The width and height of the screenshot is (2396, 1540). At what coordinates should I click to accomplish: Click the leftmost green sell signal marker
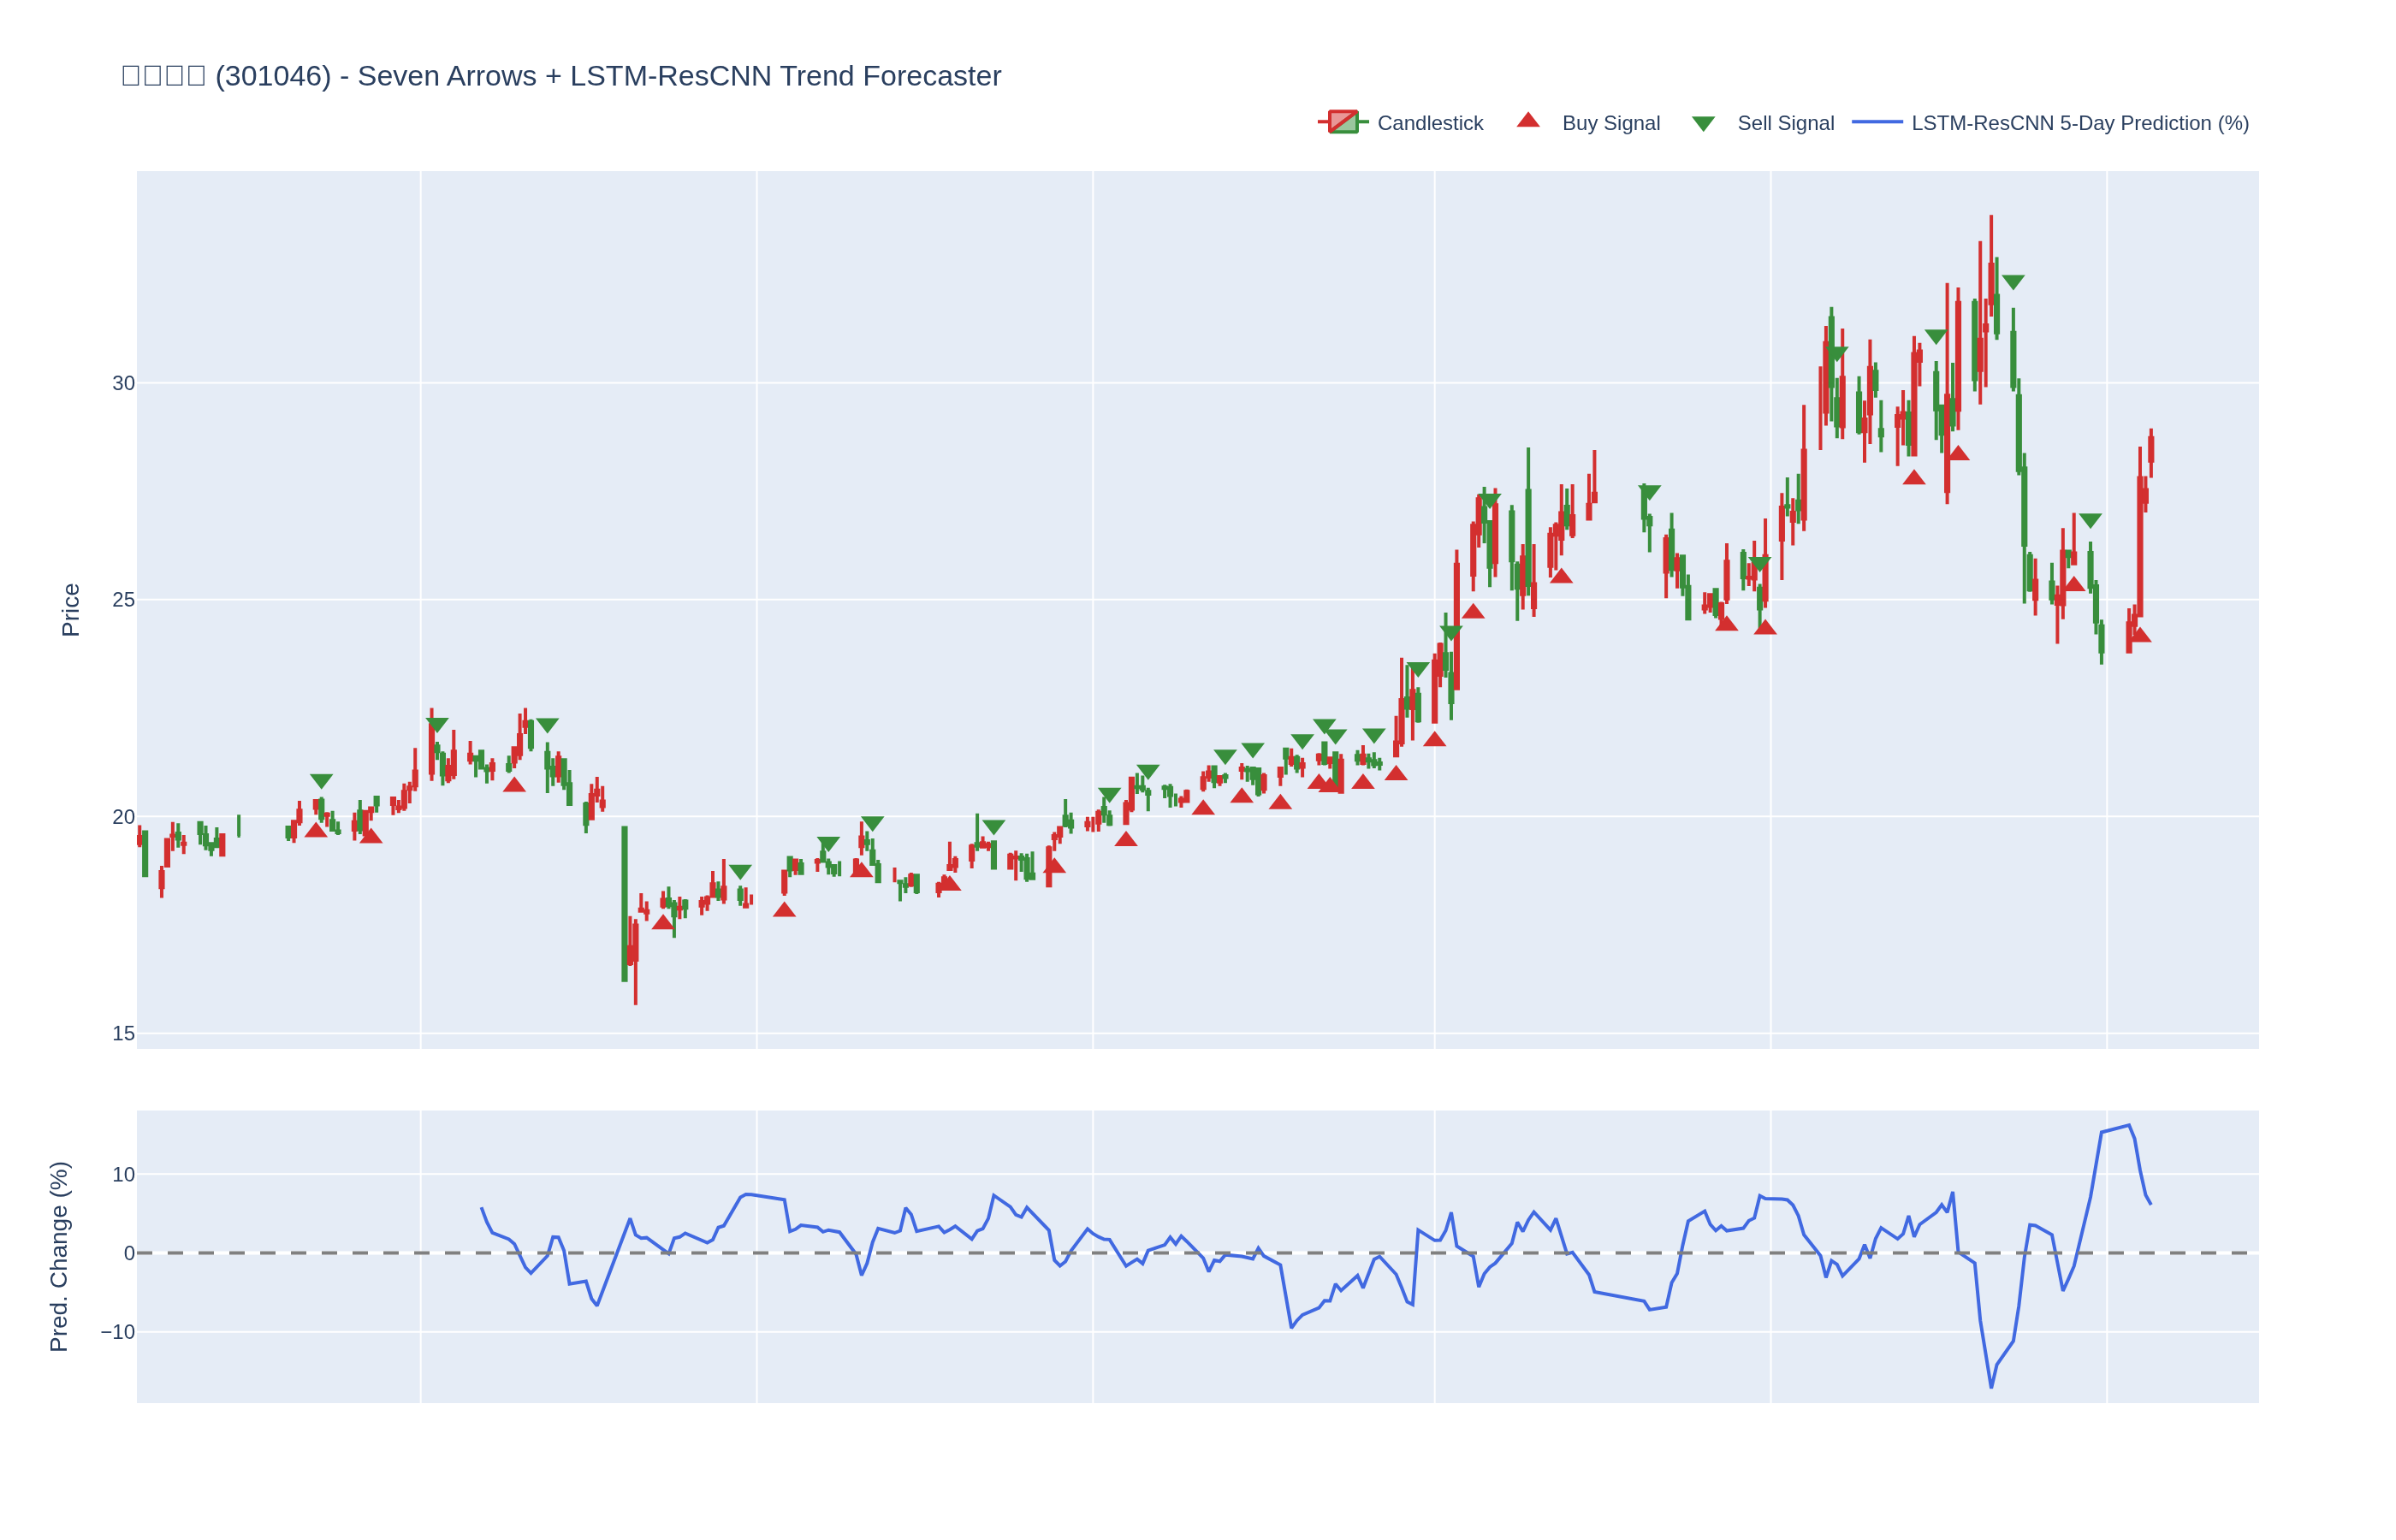pos(321,781)
